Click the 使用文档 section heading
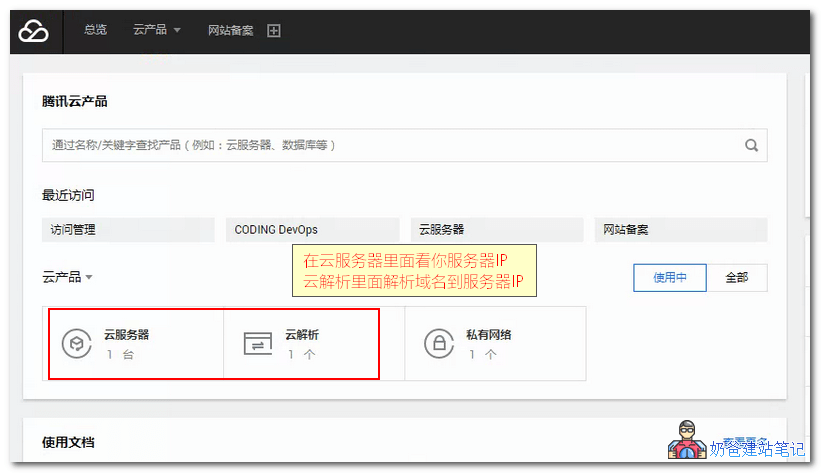Image resolution: width=821 pixels, height=473 pixels. pyautogui.click(x=68, y=443)
